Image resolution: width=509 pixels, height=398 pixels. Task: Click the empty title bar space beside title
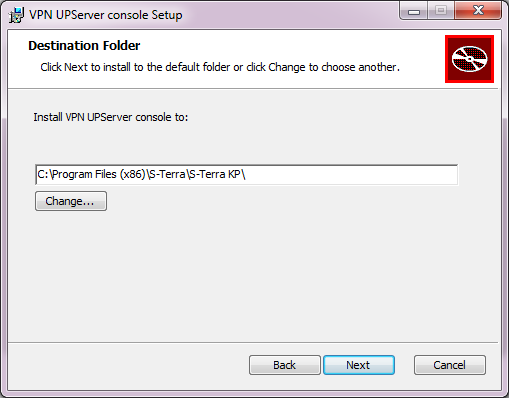click(290, 15)
